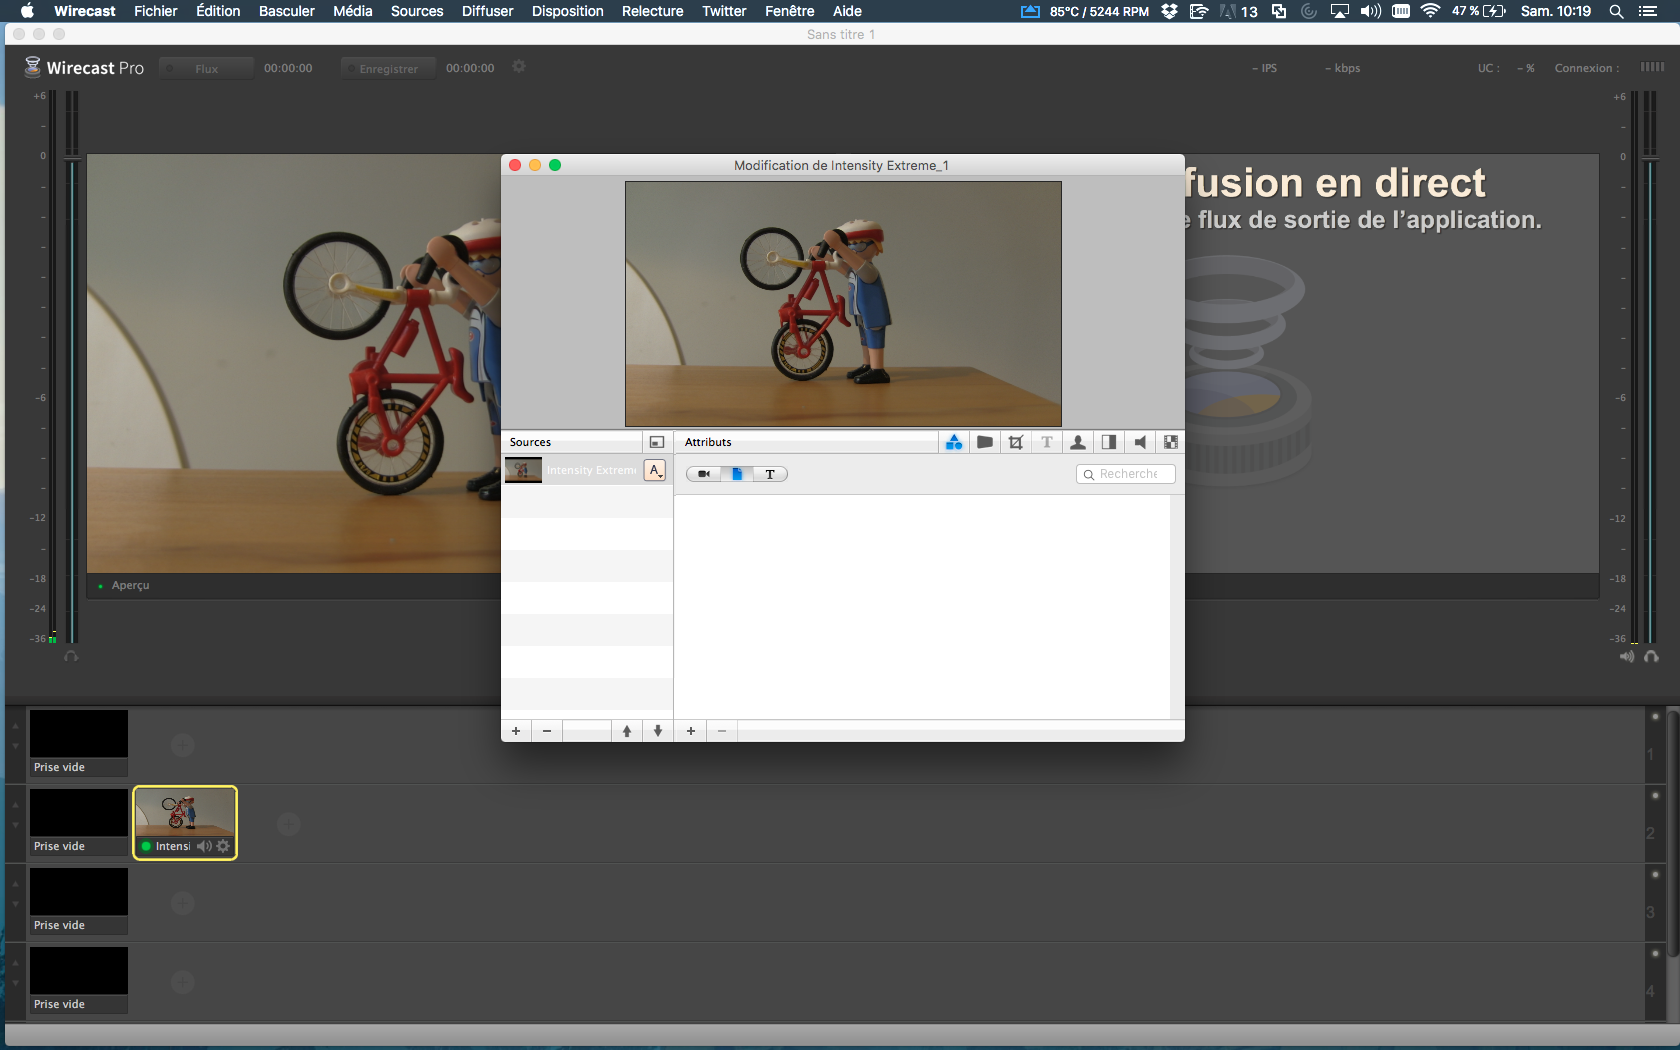Click the Recherche search field
This screenshot has height=1050, width=1680.
point(1129,474)
